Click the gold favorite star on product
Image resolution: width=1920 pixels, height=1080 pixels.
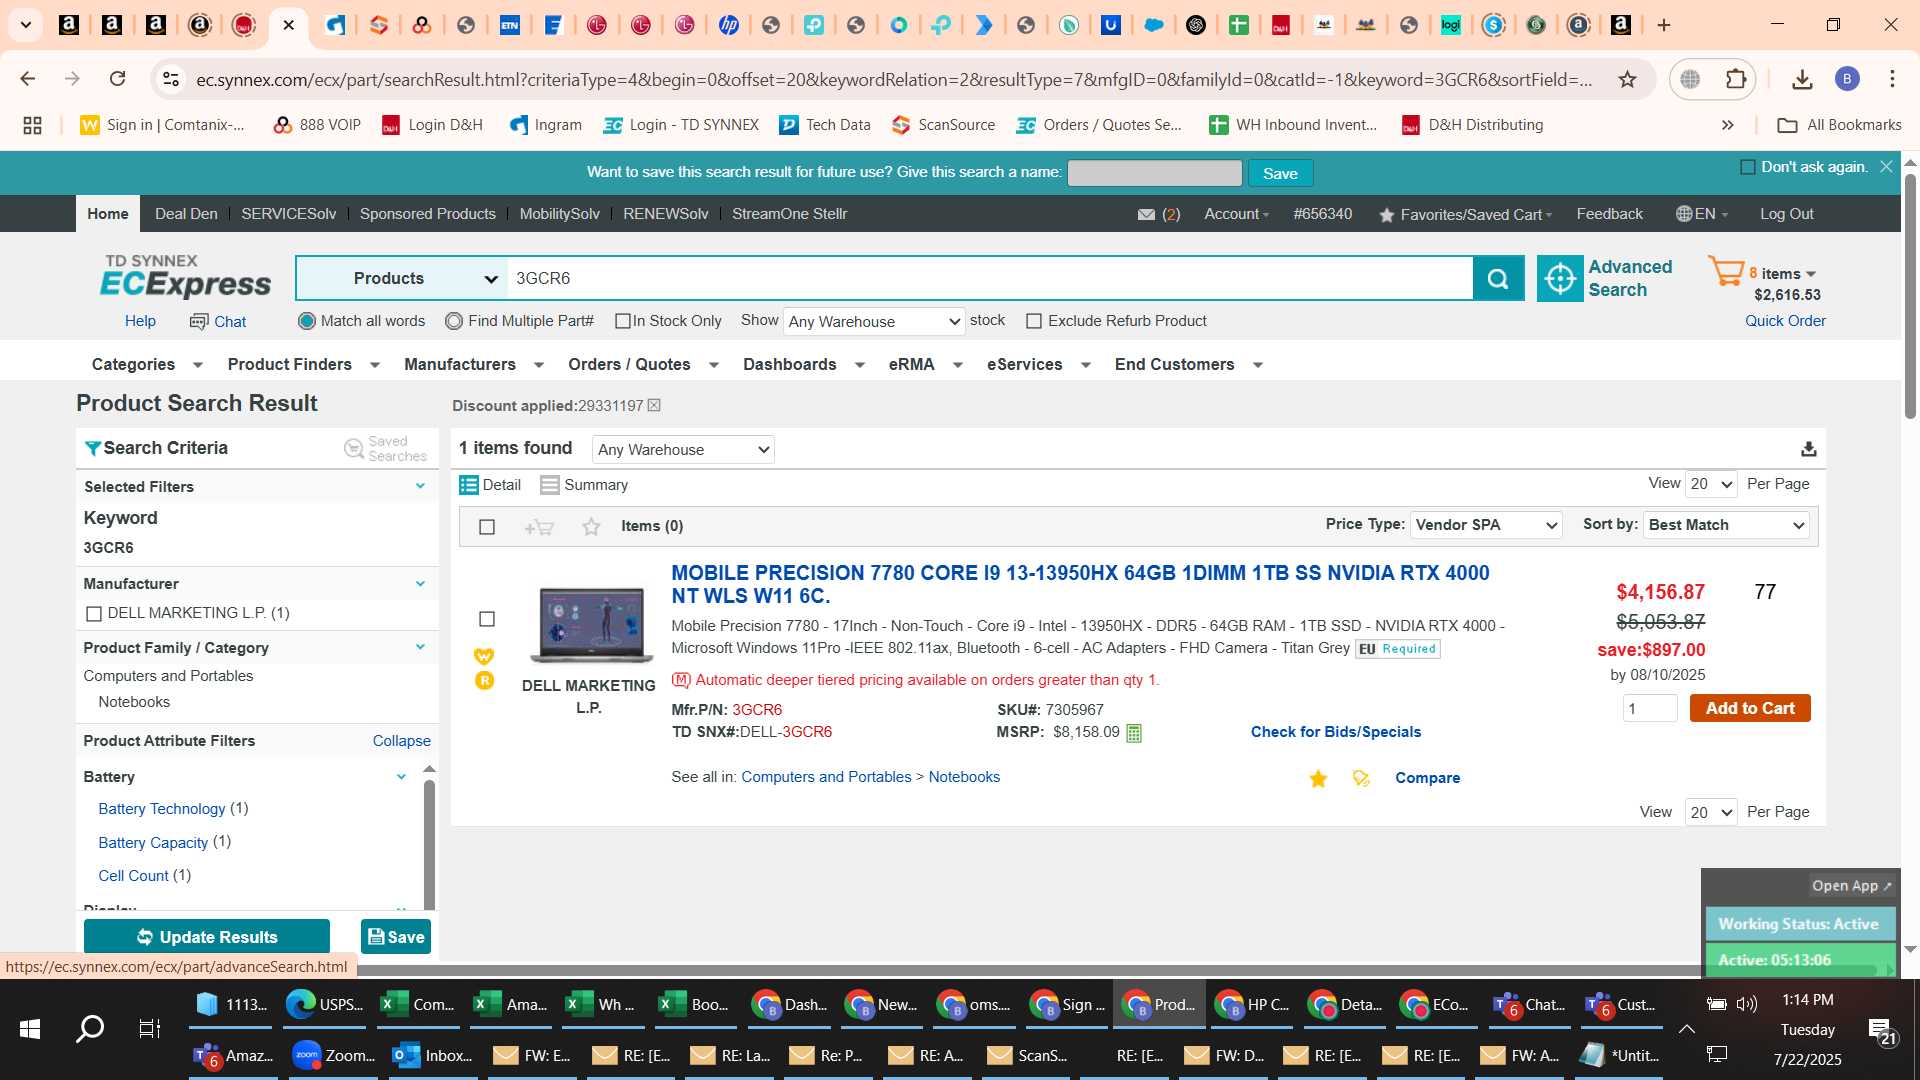point(1318,778)
